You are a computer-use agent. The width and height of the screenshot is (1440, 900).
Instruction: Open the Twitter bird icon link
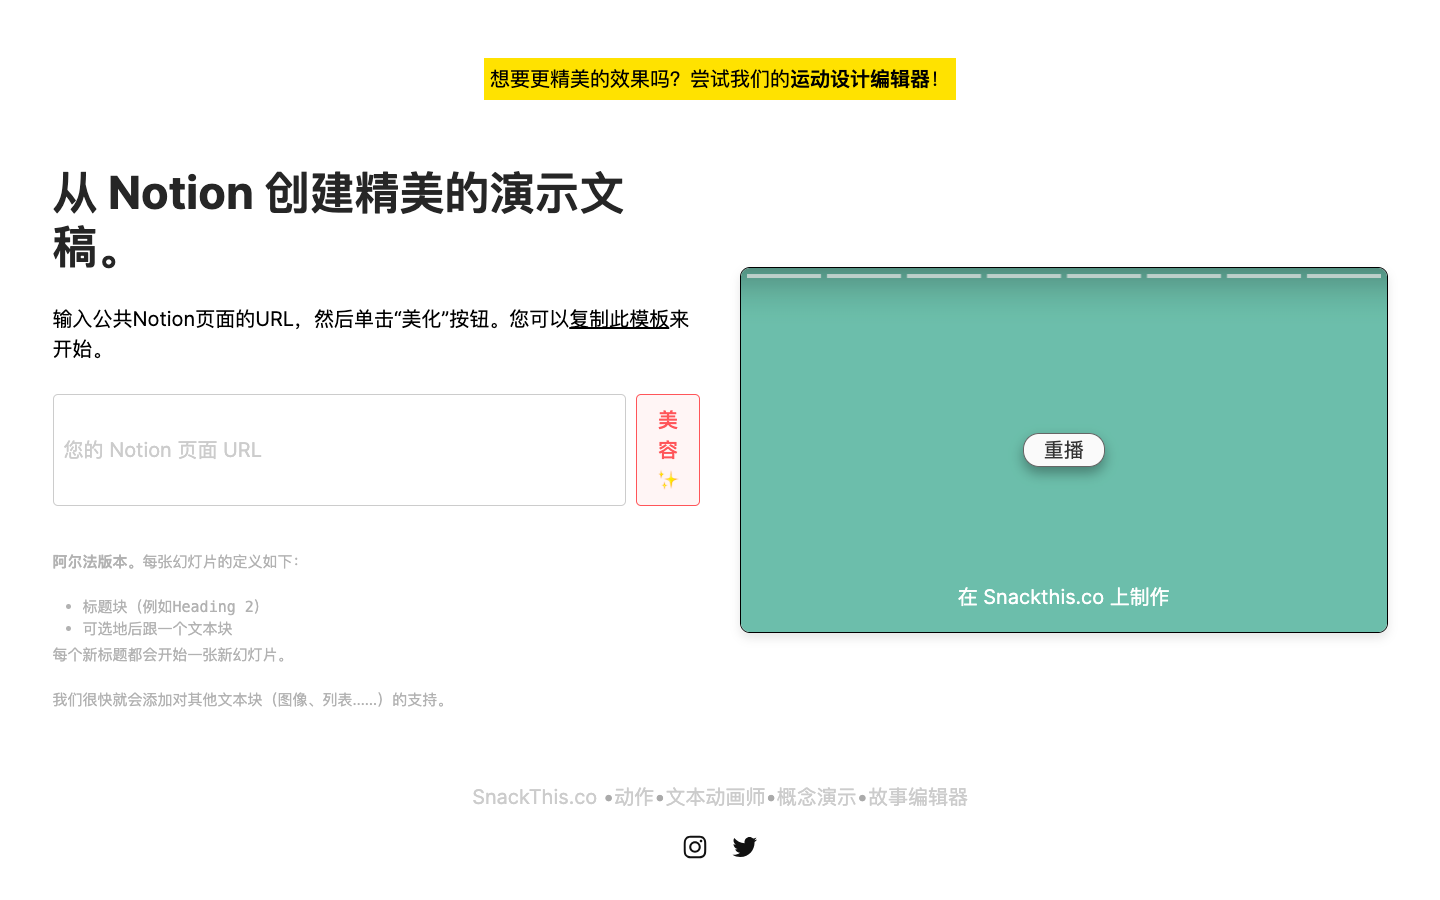tap(745, 847)
